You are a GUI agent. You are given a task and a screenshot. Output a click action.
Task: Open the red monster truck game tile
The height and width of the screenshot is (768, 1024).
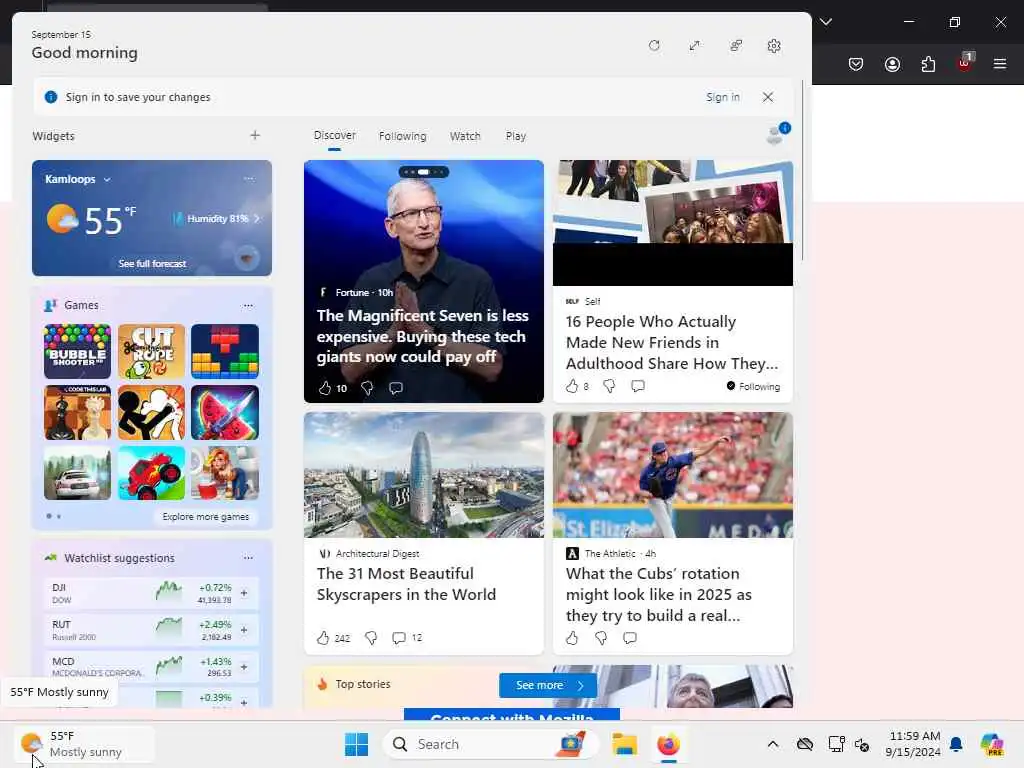click(x=152, y=473)
